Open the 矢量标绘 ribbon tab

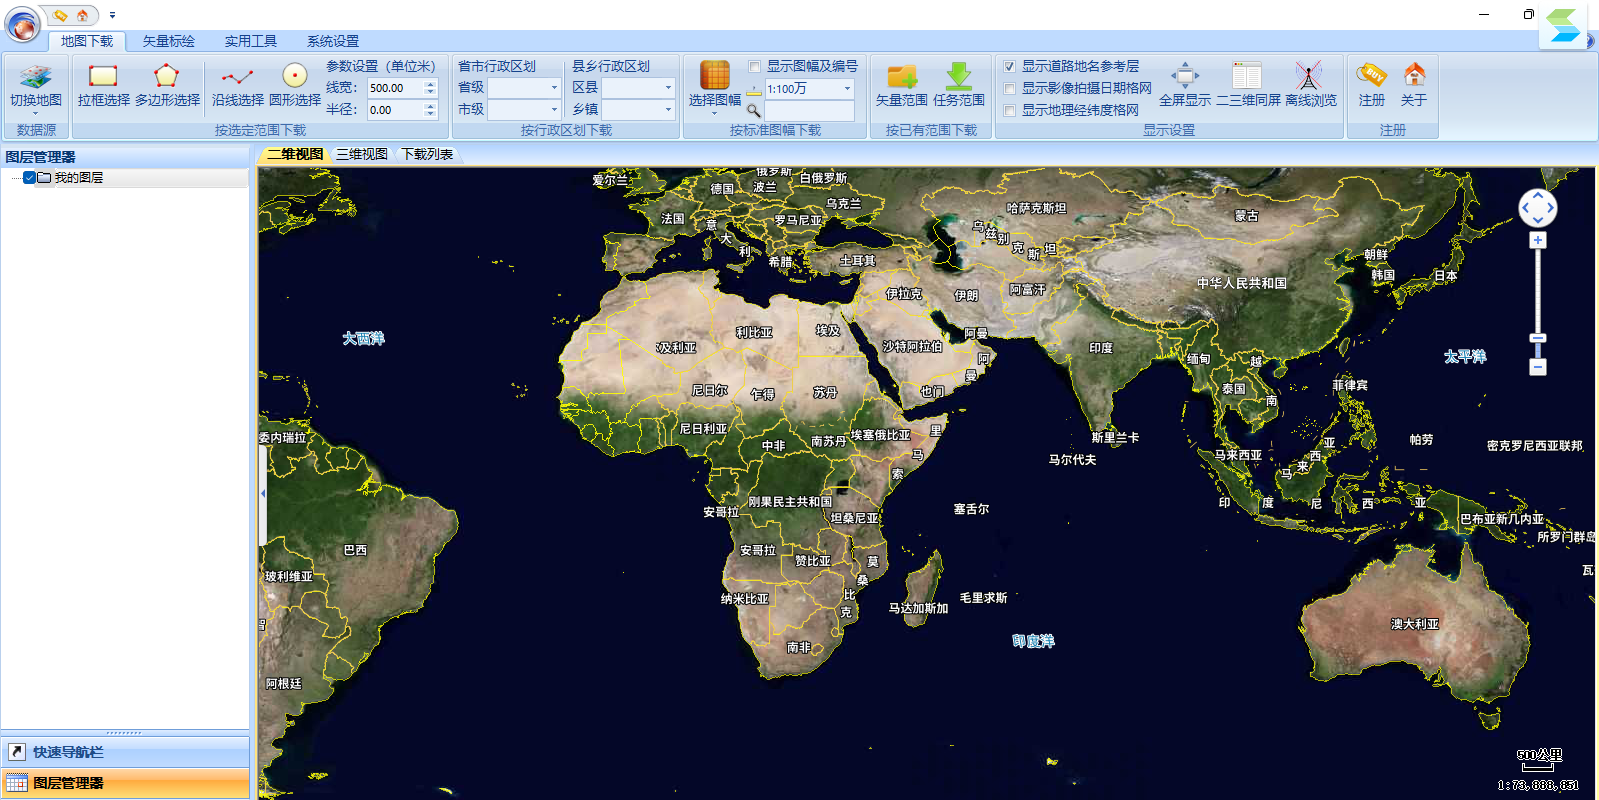pyautogui.click(x=168, y=41)
